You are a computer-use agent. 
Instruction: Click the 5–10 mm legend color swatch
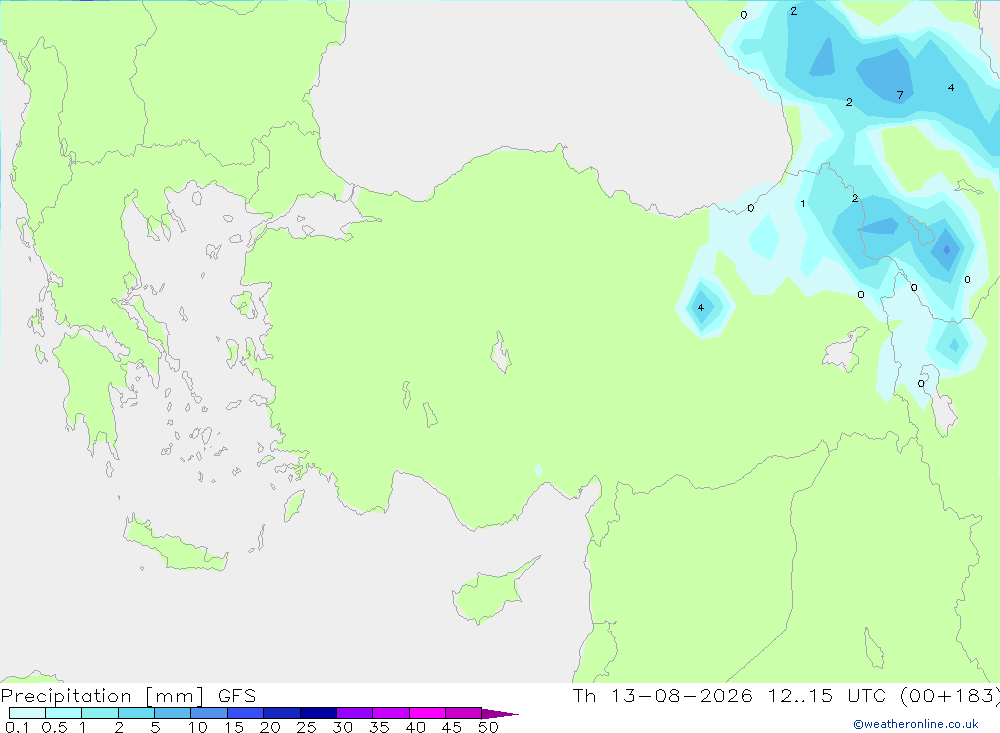(x=173, y=713)
